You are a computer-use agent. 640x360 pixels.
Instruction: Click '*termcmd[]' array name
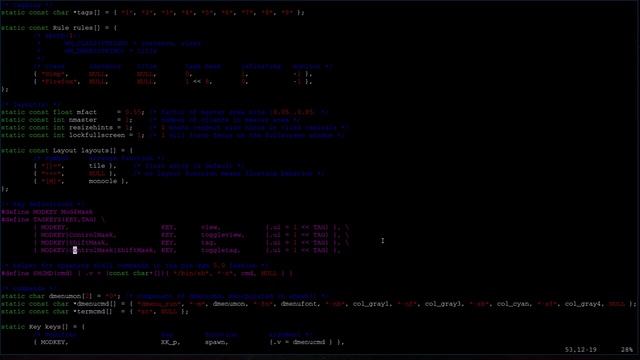pyautogui.click(x=93, y=311)
